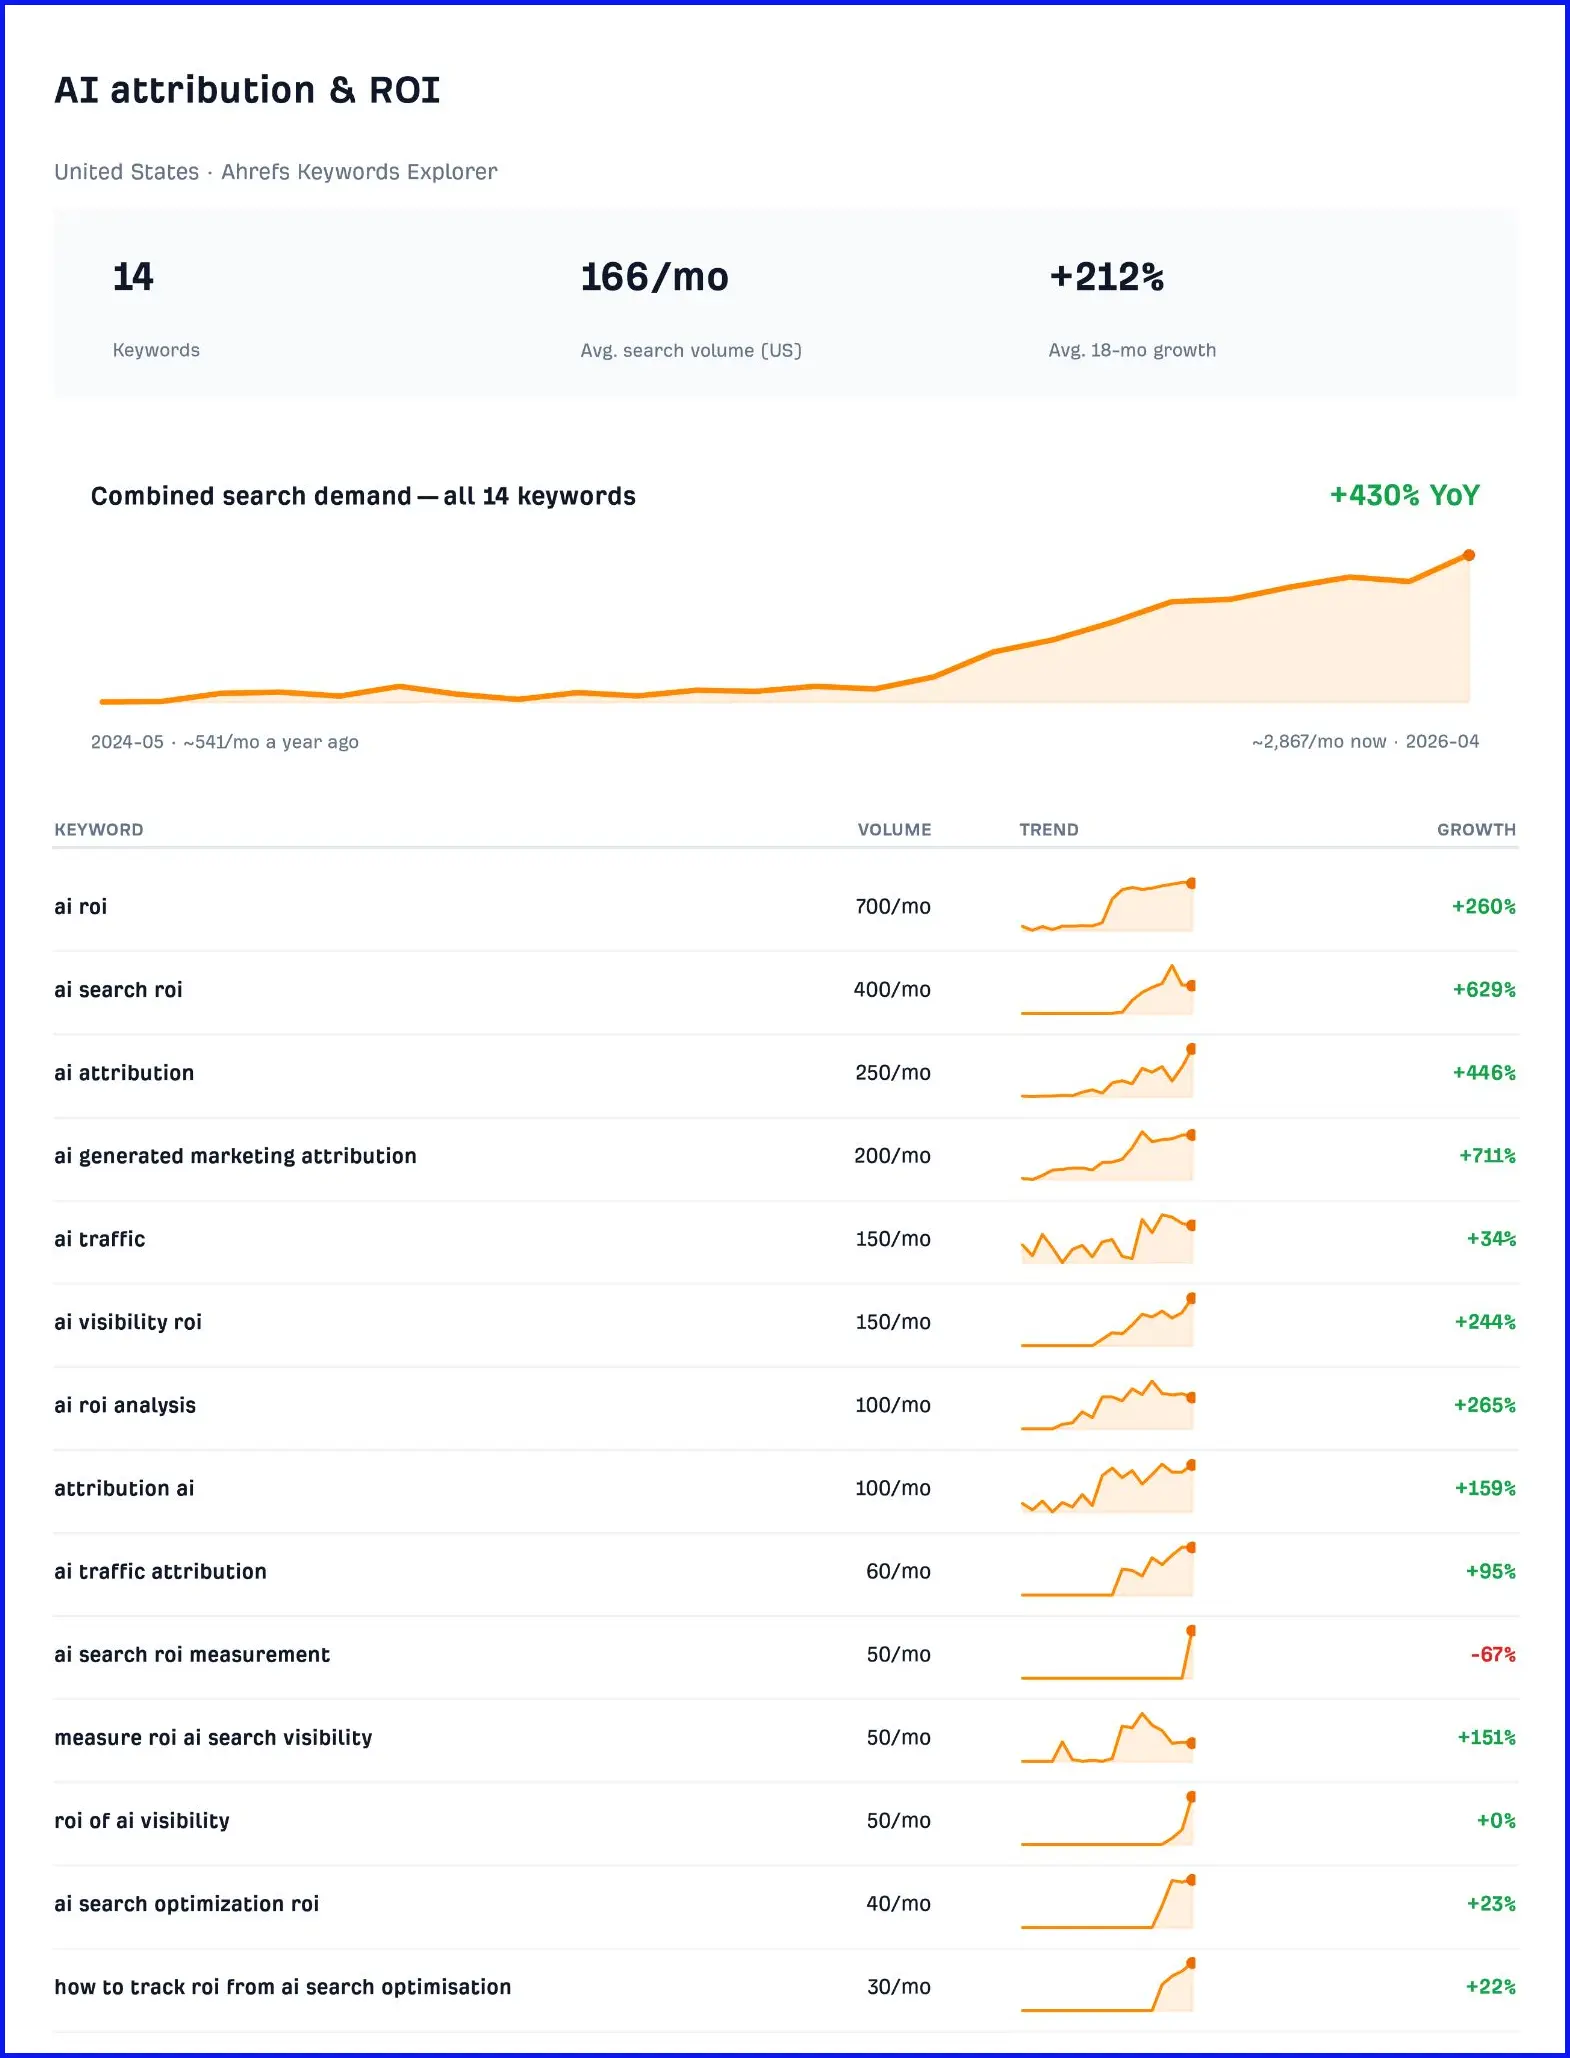The height and width of the screenshot is (2058, 1570).
Task: Click the endpoint dot on combined demand chart
Action: [x=1468, y=555]
